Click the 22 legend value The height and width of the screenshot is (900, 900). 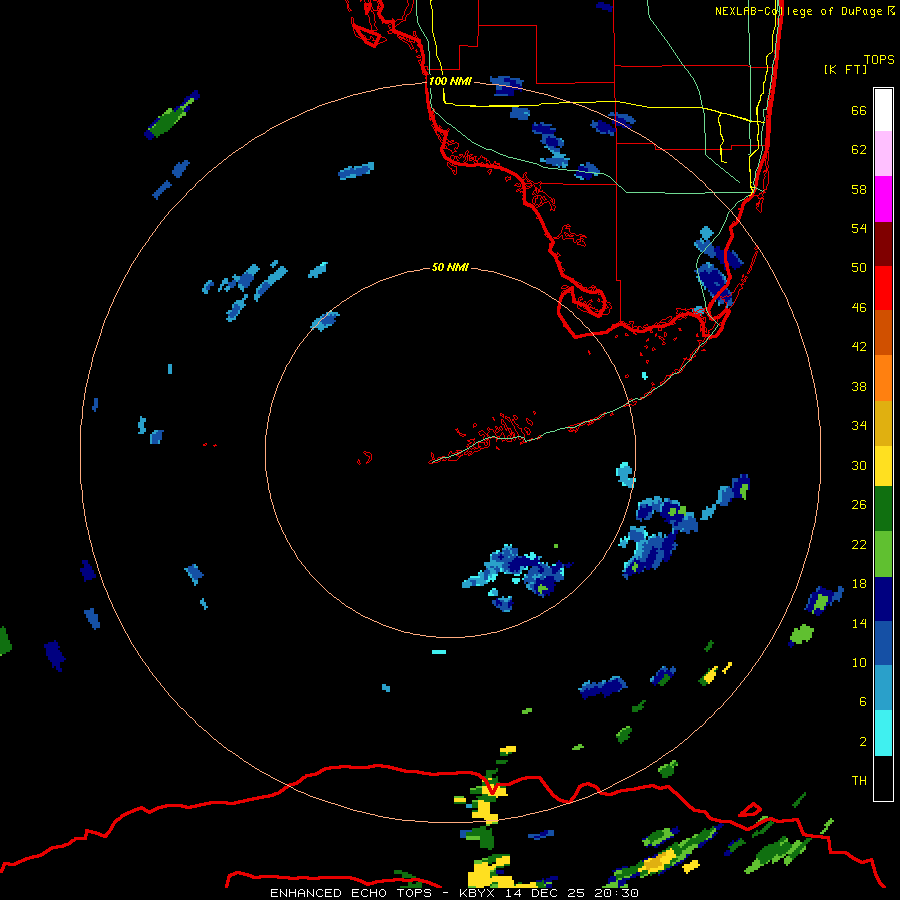[x=859, y=544]
